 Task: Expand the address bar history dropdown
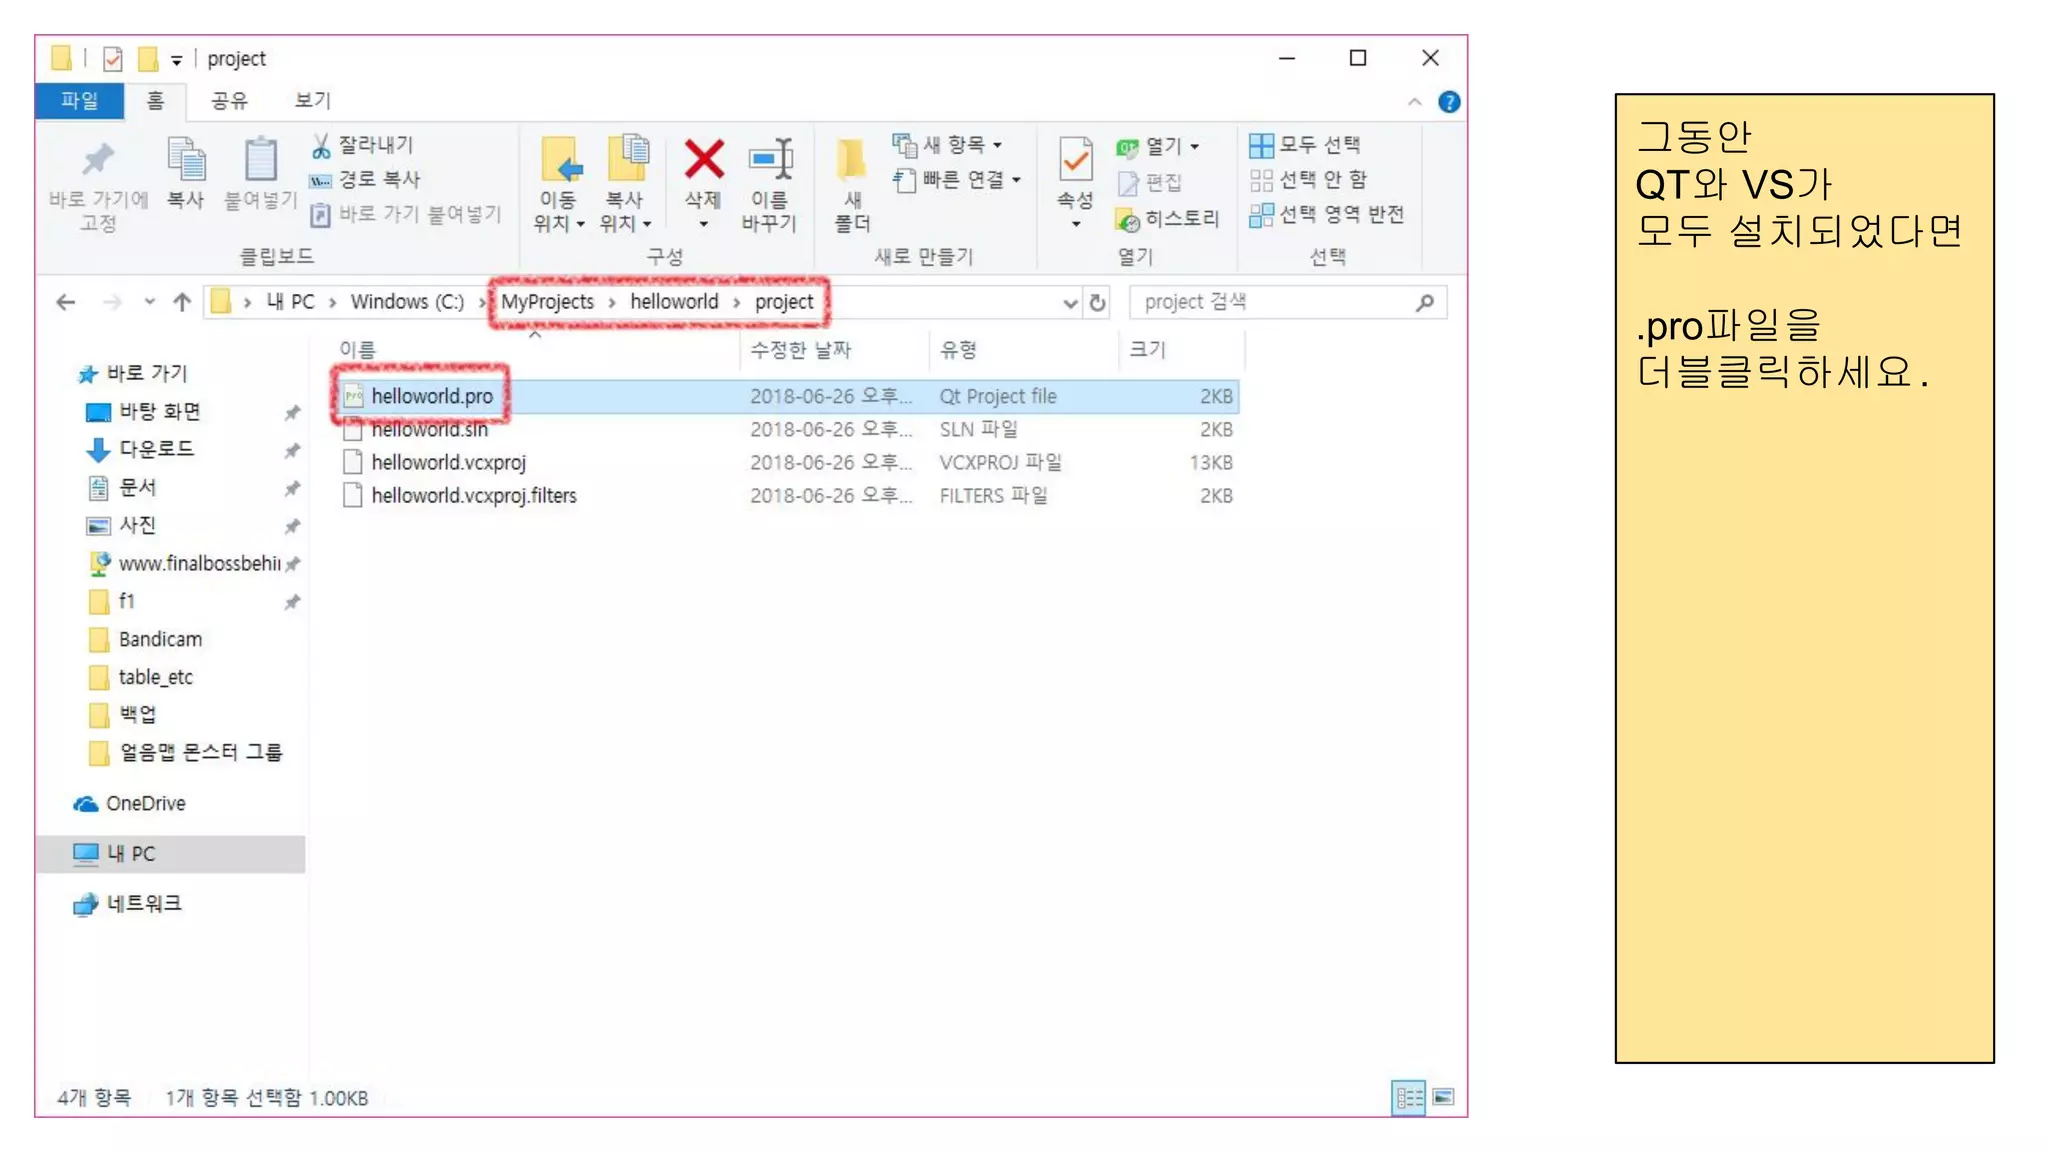point(1070,302)
